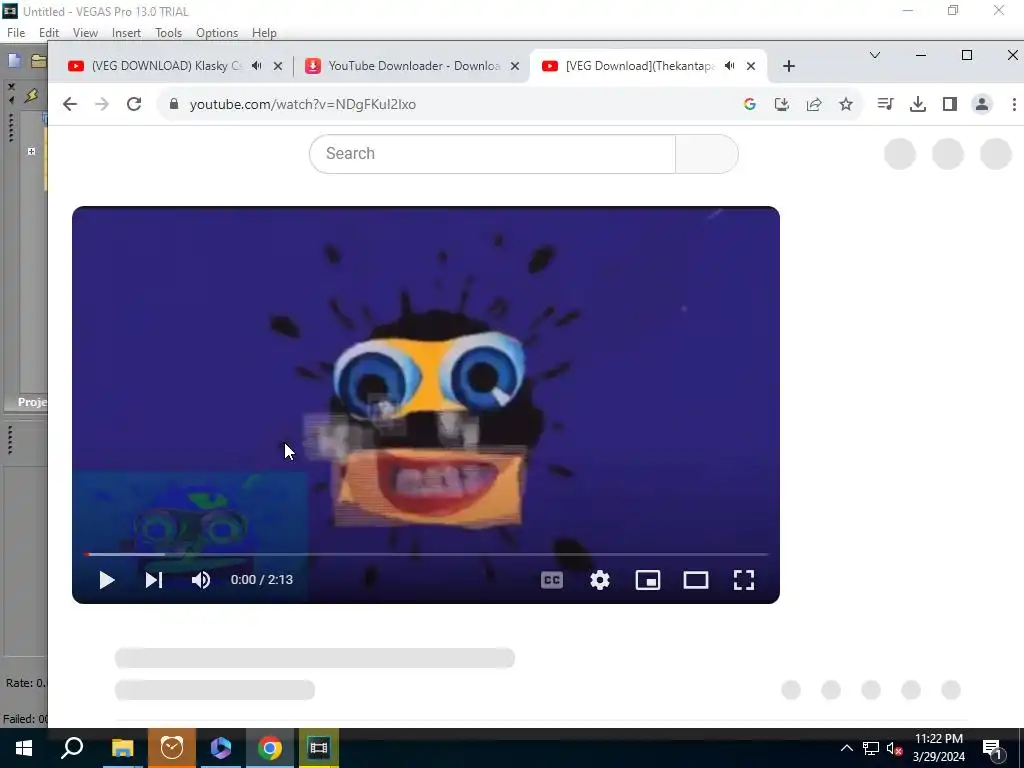The width and height of the screenshot is (1024, 768).
Task: Close the YouTube Downloader tab
Action: click(515, 66)
